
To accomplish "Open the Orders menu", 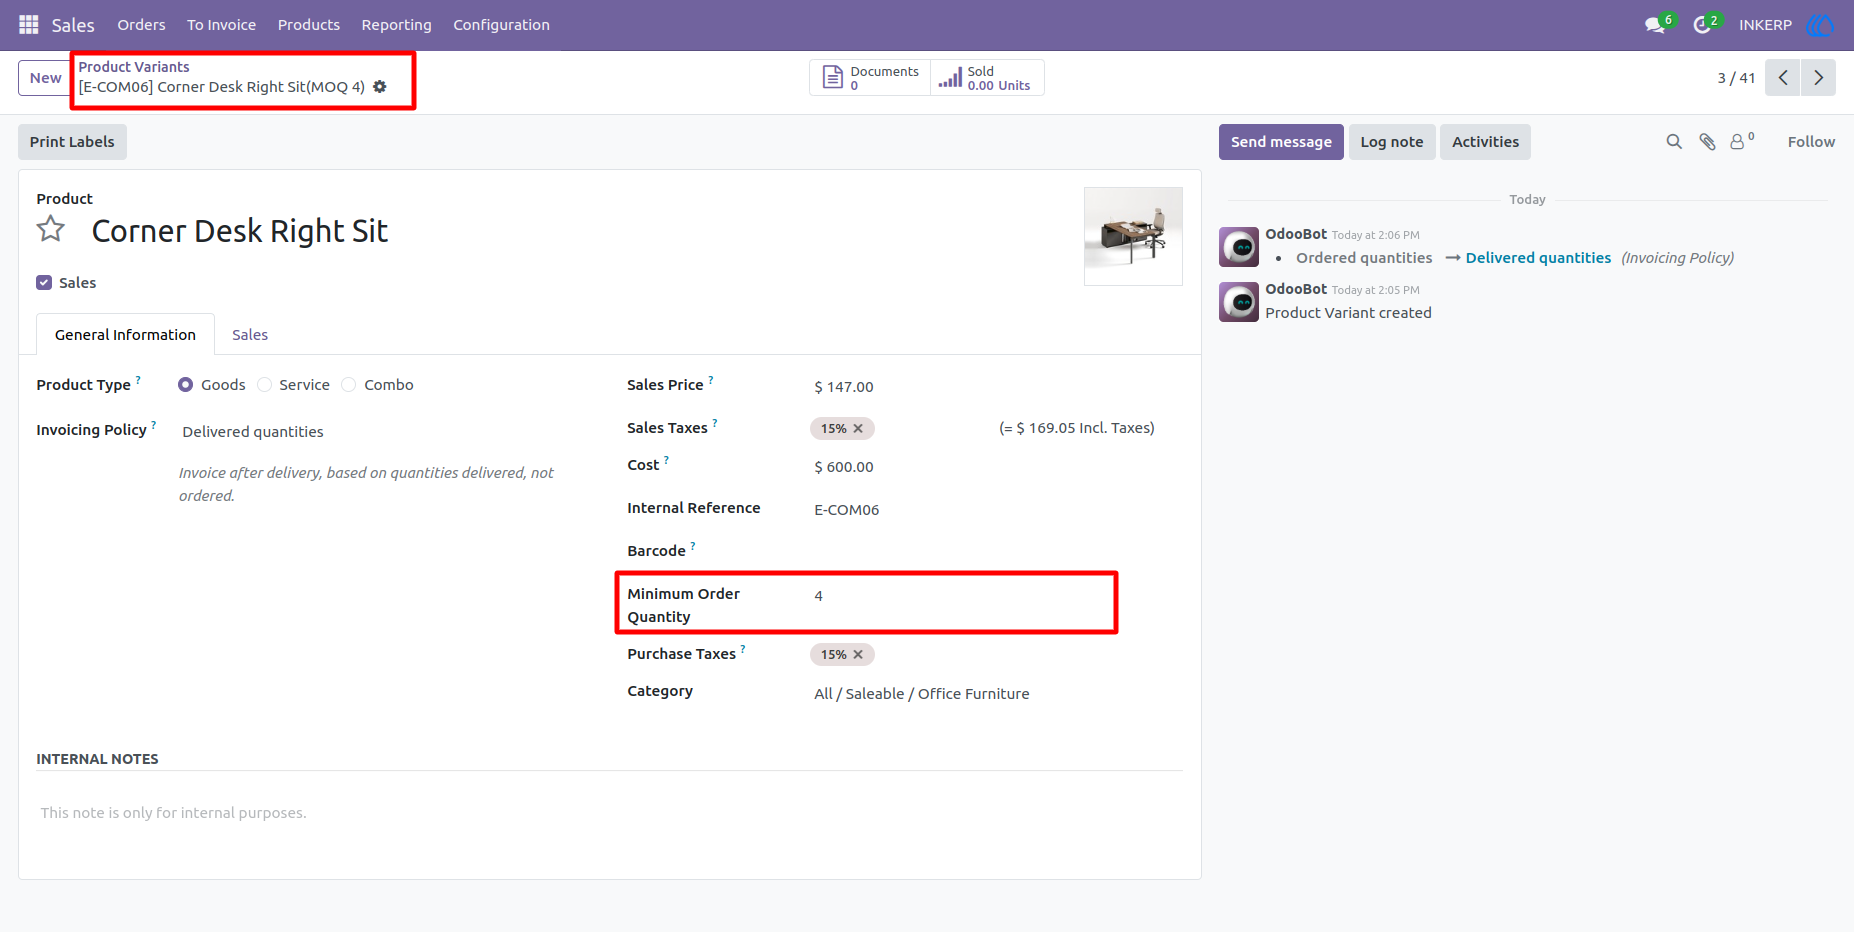I will coord(141,25).
